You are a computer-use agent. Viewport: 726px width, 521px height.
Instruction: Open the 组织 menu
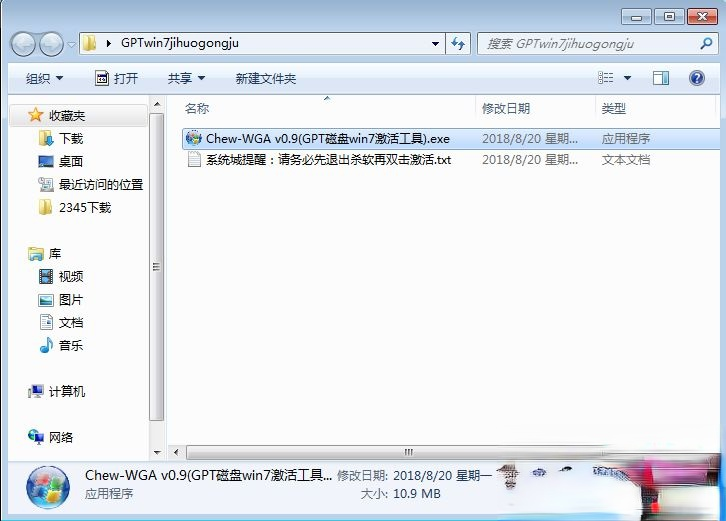pos(44,78)
